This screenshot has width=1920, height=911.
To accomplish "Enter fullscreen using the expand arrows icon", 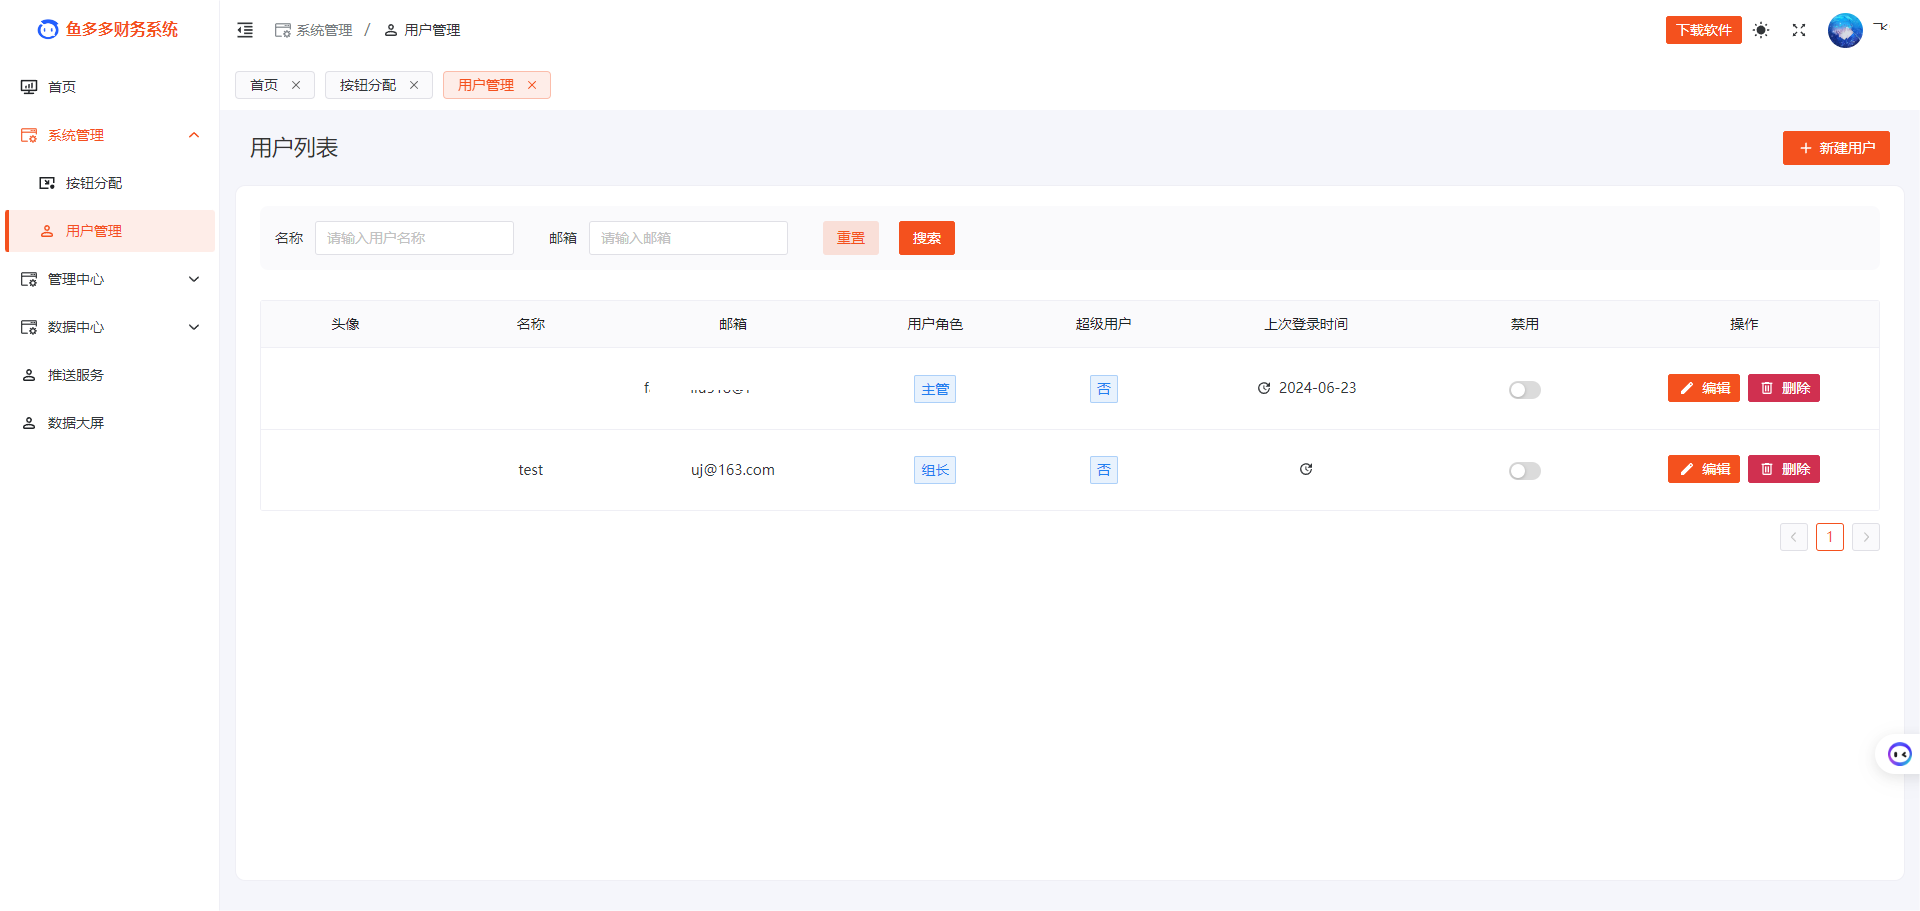I will 1799,30.
